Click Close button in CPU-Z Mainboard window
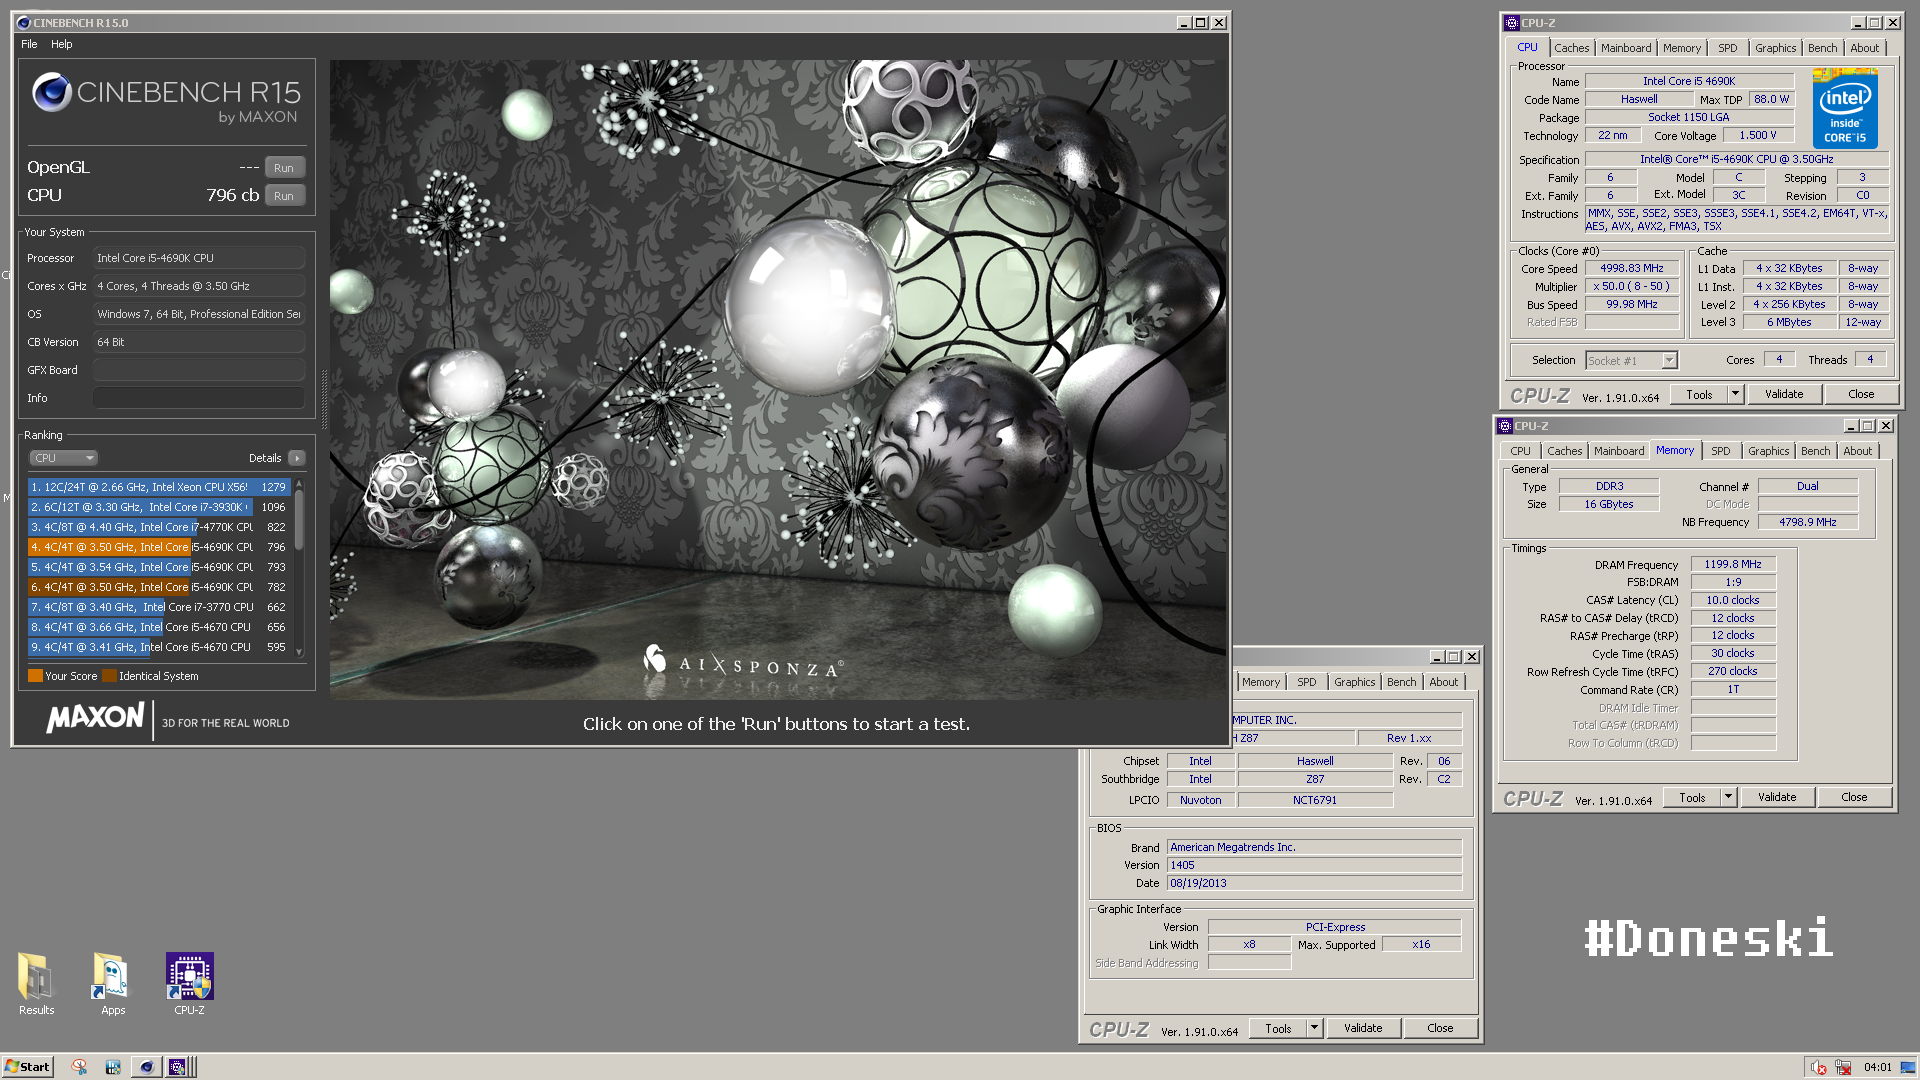This screenshot has height=1080, width=1920. 1440,1029
